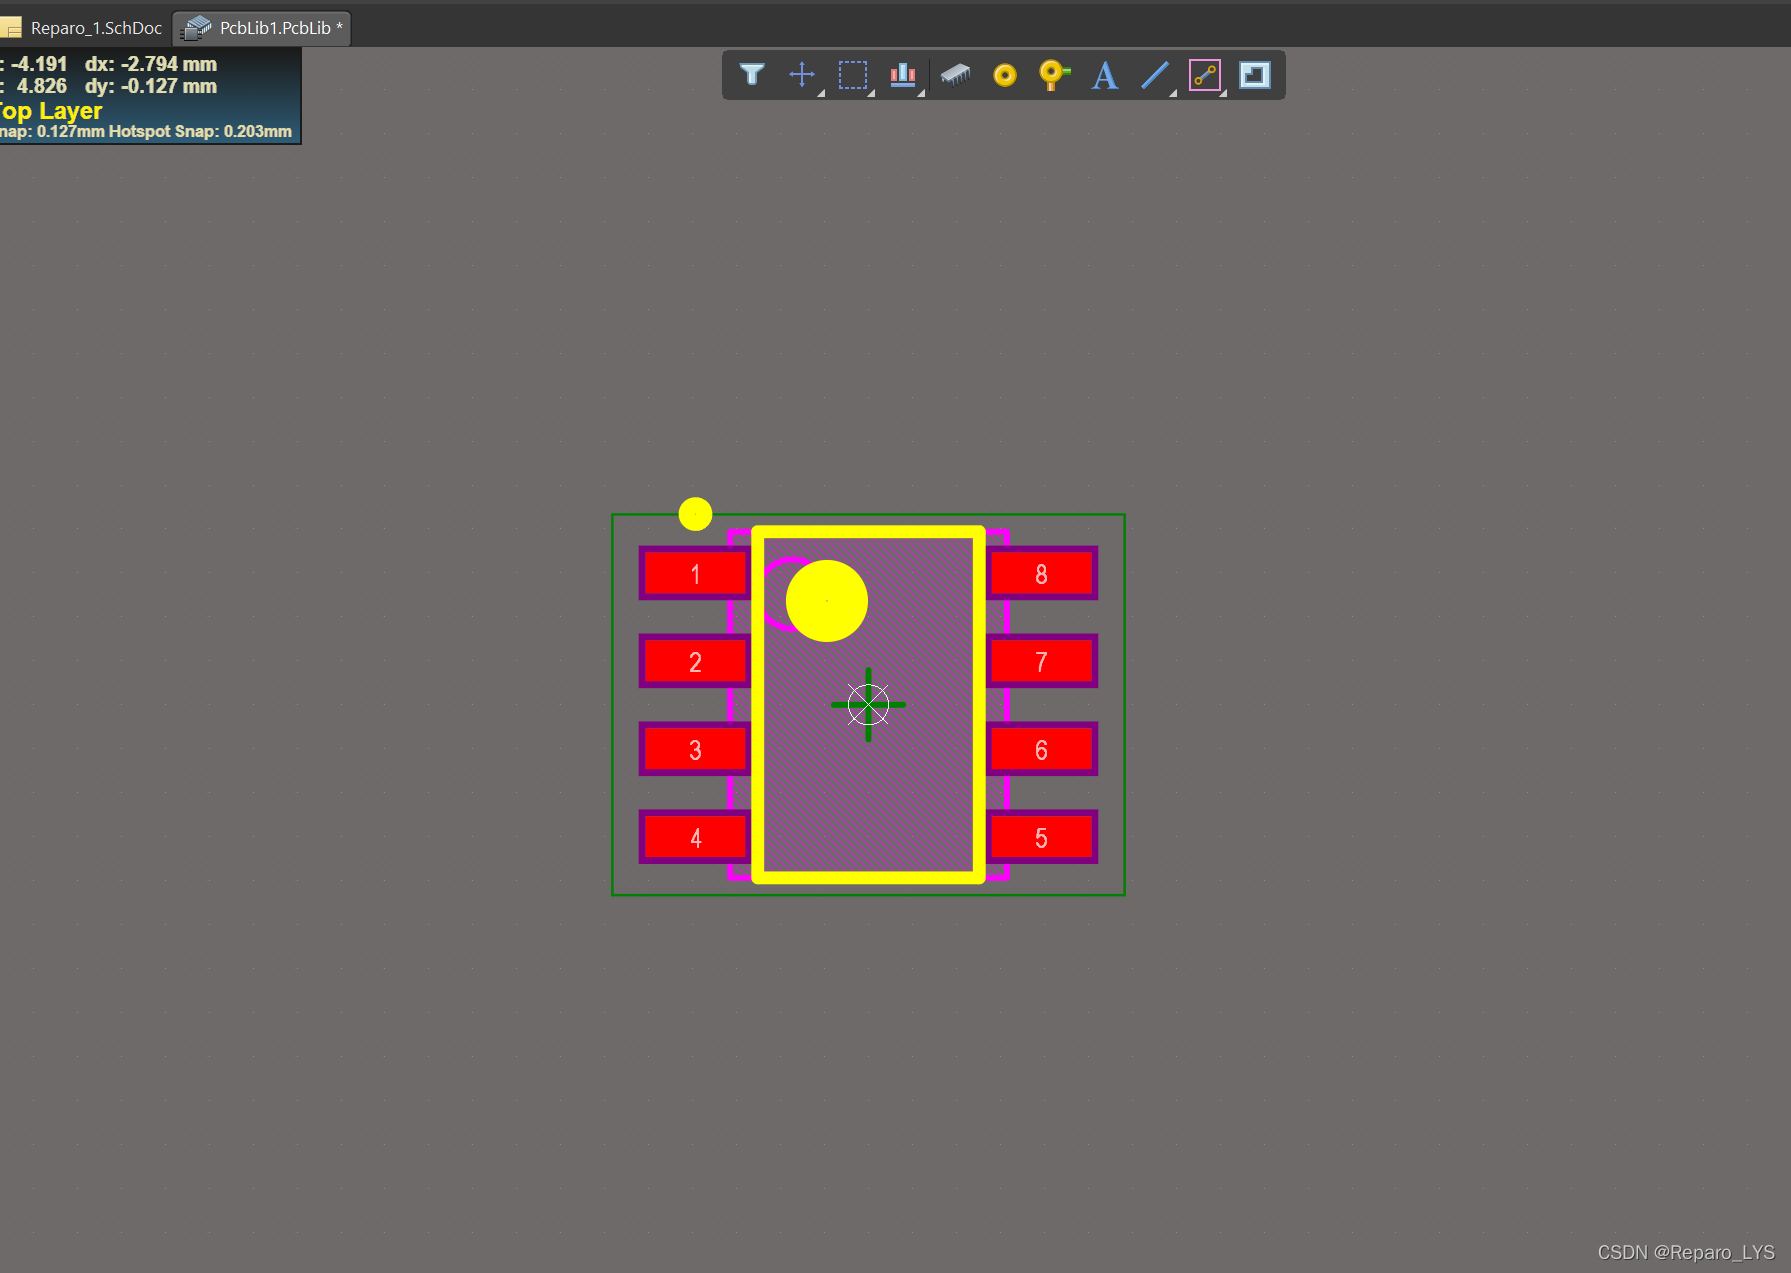Open the Selection Filter funnel tool
Screen dimensions: 1791x1273
tap(752, 75)
